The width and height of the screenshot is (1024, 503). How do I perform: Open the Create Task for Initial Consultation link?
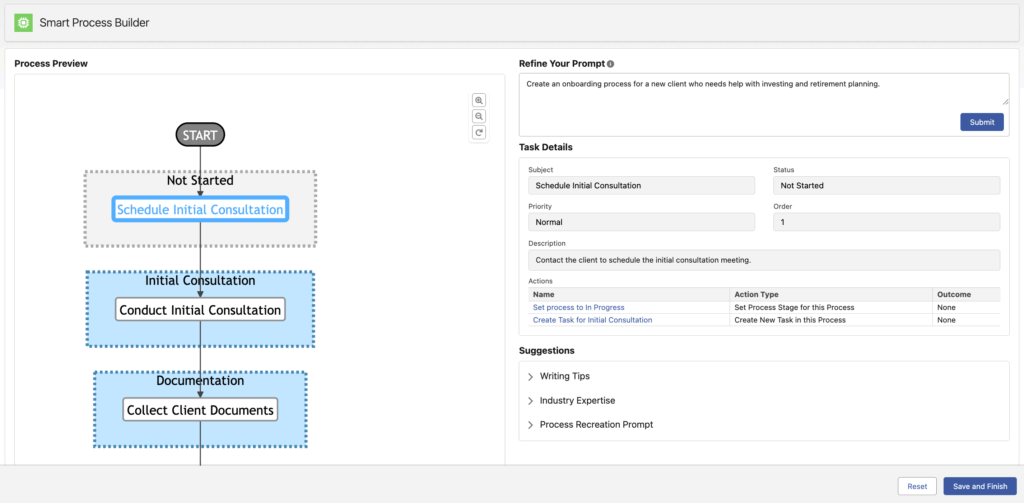pyautogui.click(x=592, y=320)
